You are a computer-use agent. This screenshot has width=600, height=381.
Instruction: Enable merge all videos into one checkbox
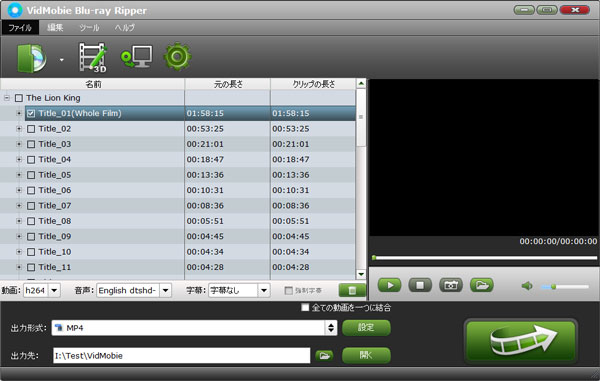[305, 308]
